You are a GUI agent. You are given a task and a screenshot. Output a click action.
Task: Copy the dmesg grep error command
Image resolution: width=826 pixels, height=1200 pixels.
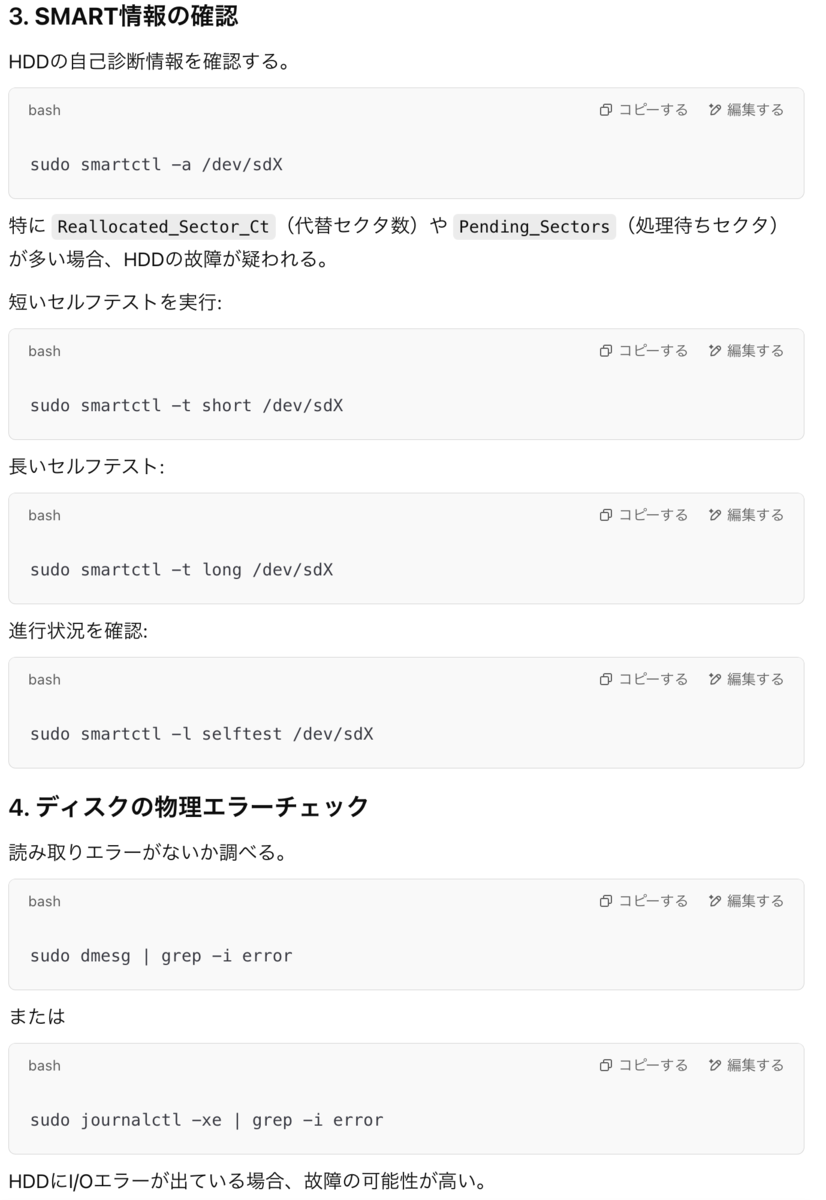(644, 901)
